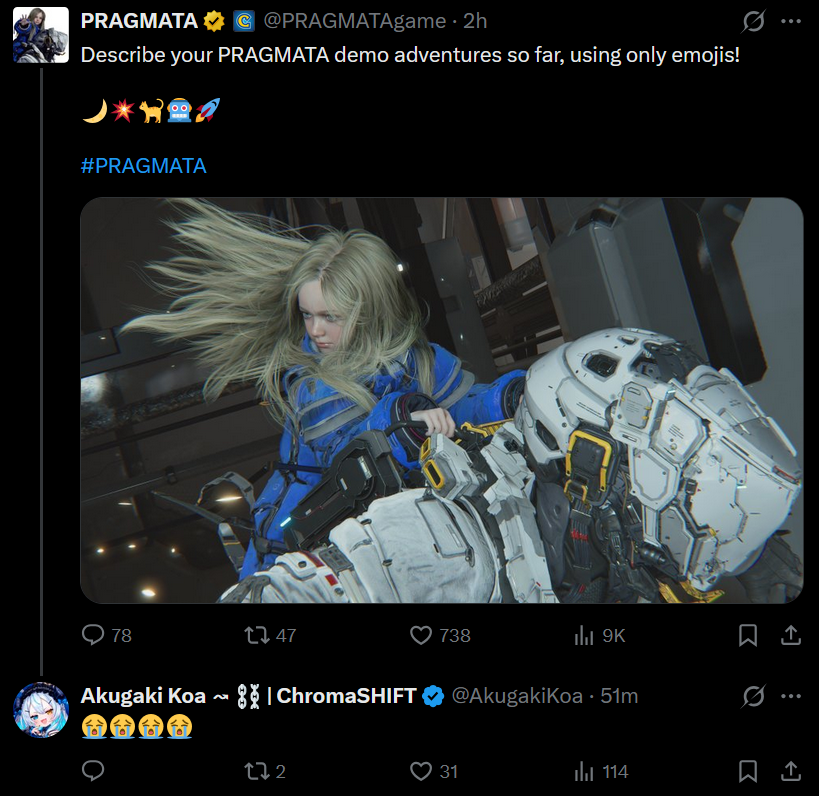Open the girl and astronaut image
This screenshot has width=819, height=796.
pos(441,400)
